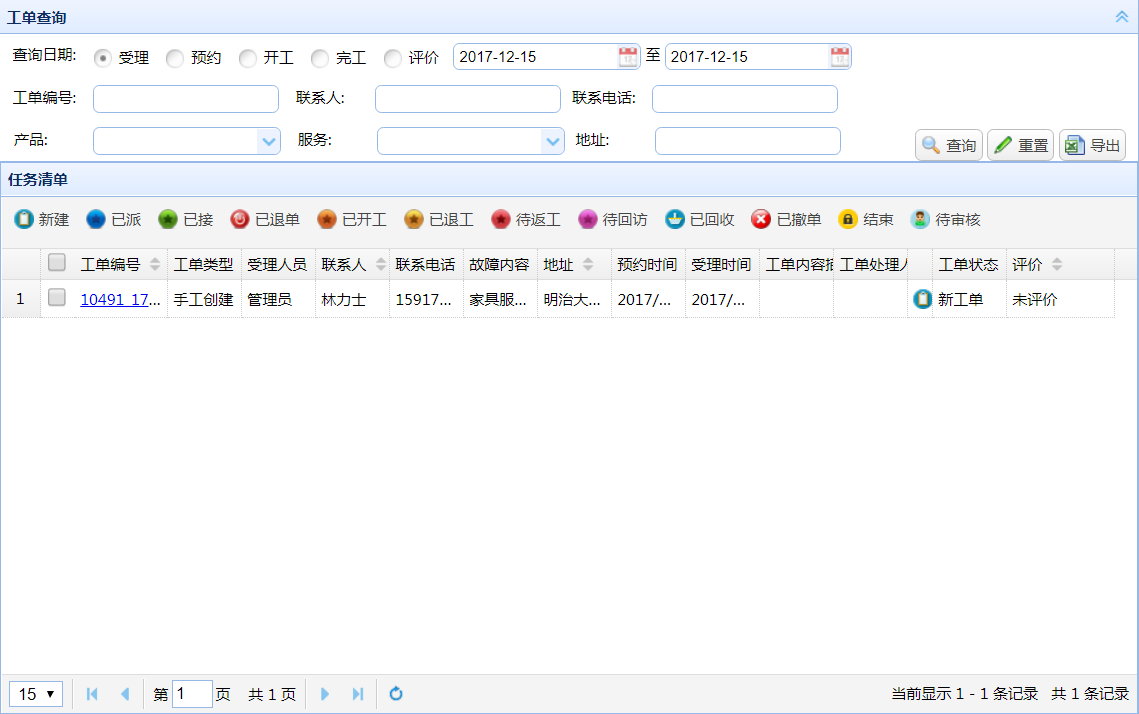
Task: Click the 新建 status icon
Action: tap(24, 219)
